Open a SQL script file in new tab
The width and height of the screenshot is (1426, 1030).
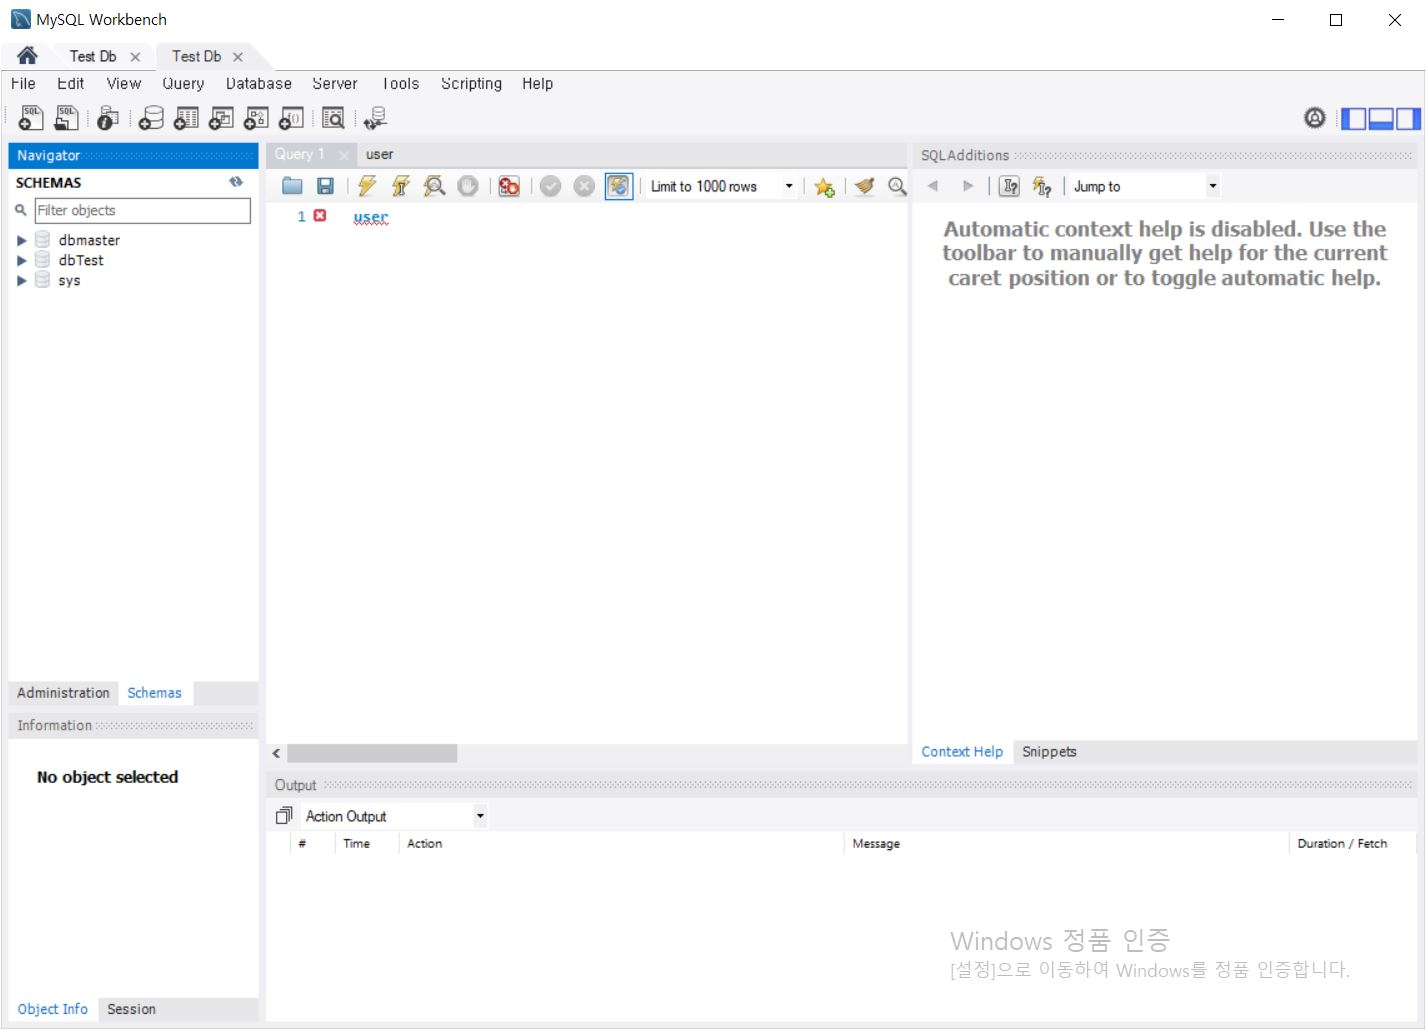[66, 118]
